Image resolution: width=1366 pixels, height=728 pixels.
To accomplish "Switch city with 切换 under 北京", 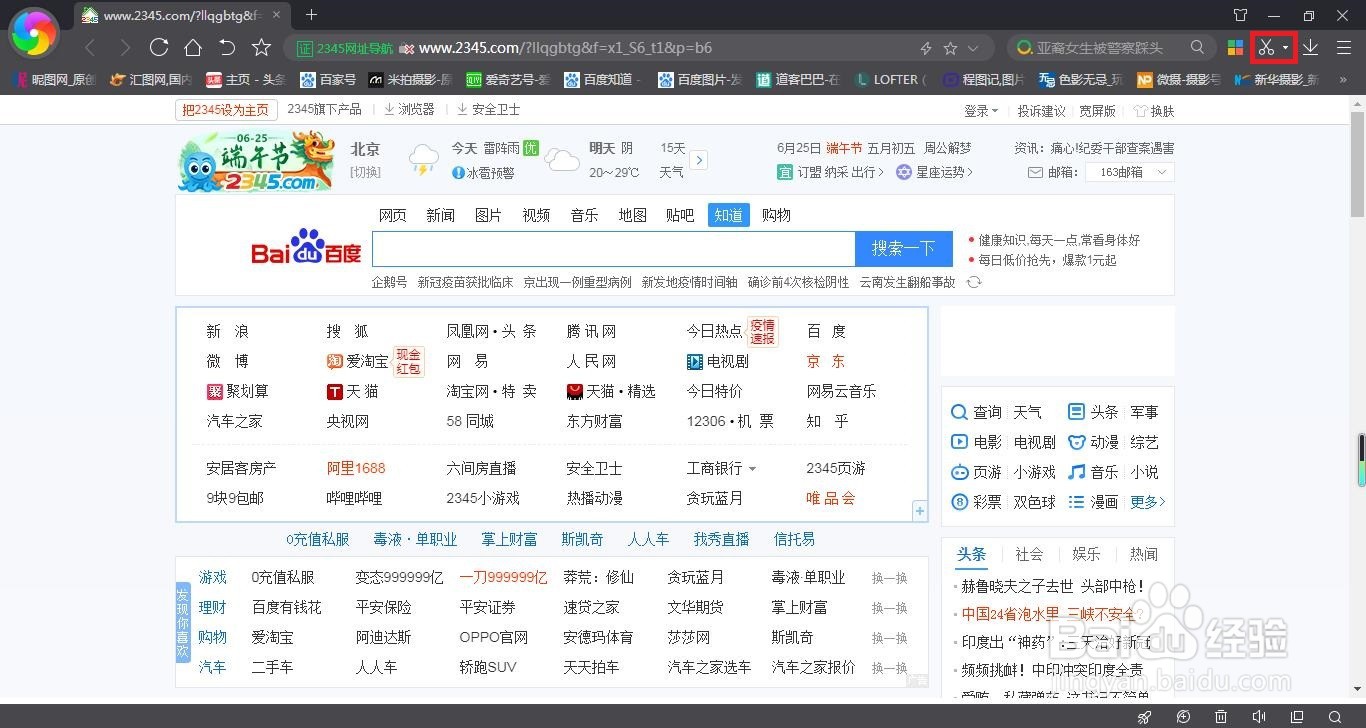I will click(365, 172).
